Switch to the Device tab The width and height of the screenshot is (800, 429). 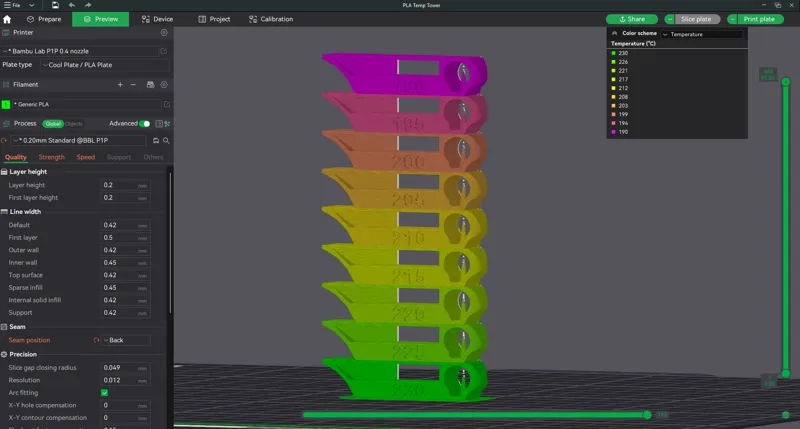coord(157,19)
